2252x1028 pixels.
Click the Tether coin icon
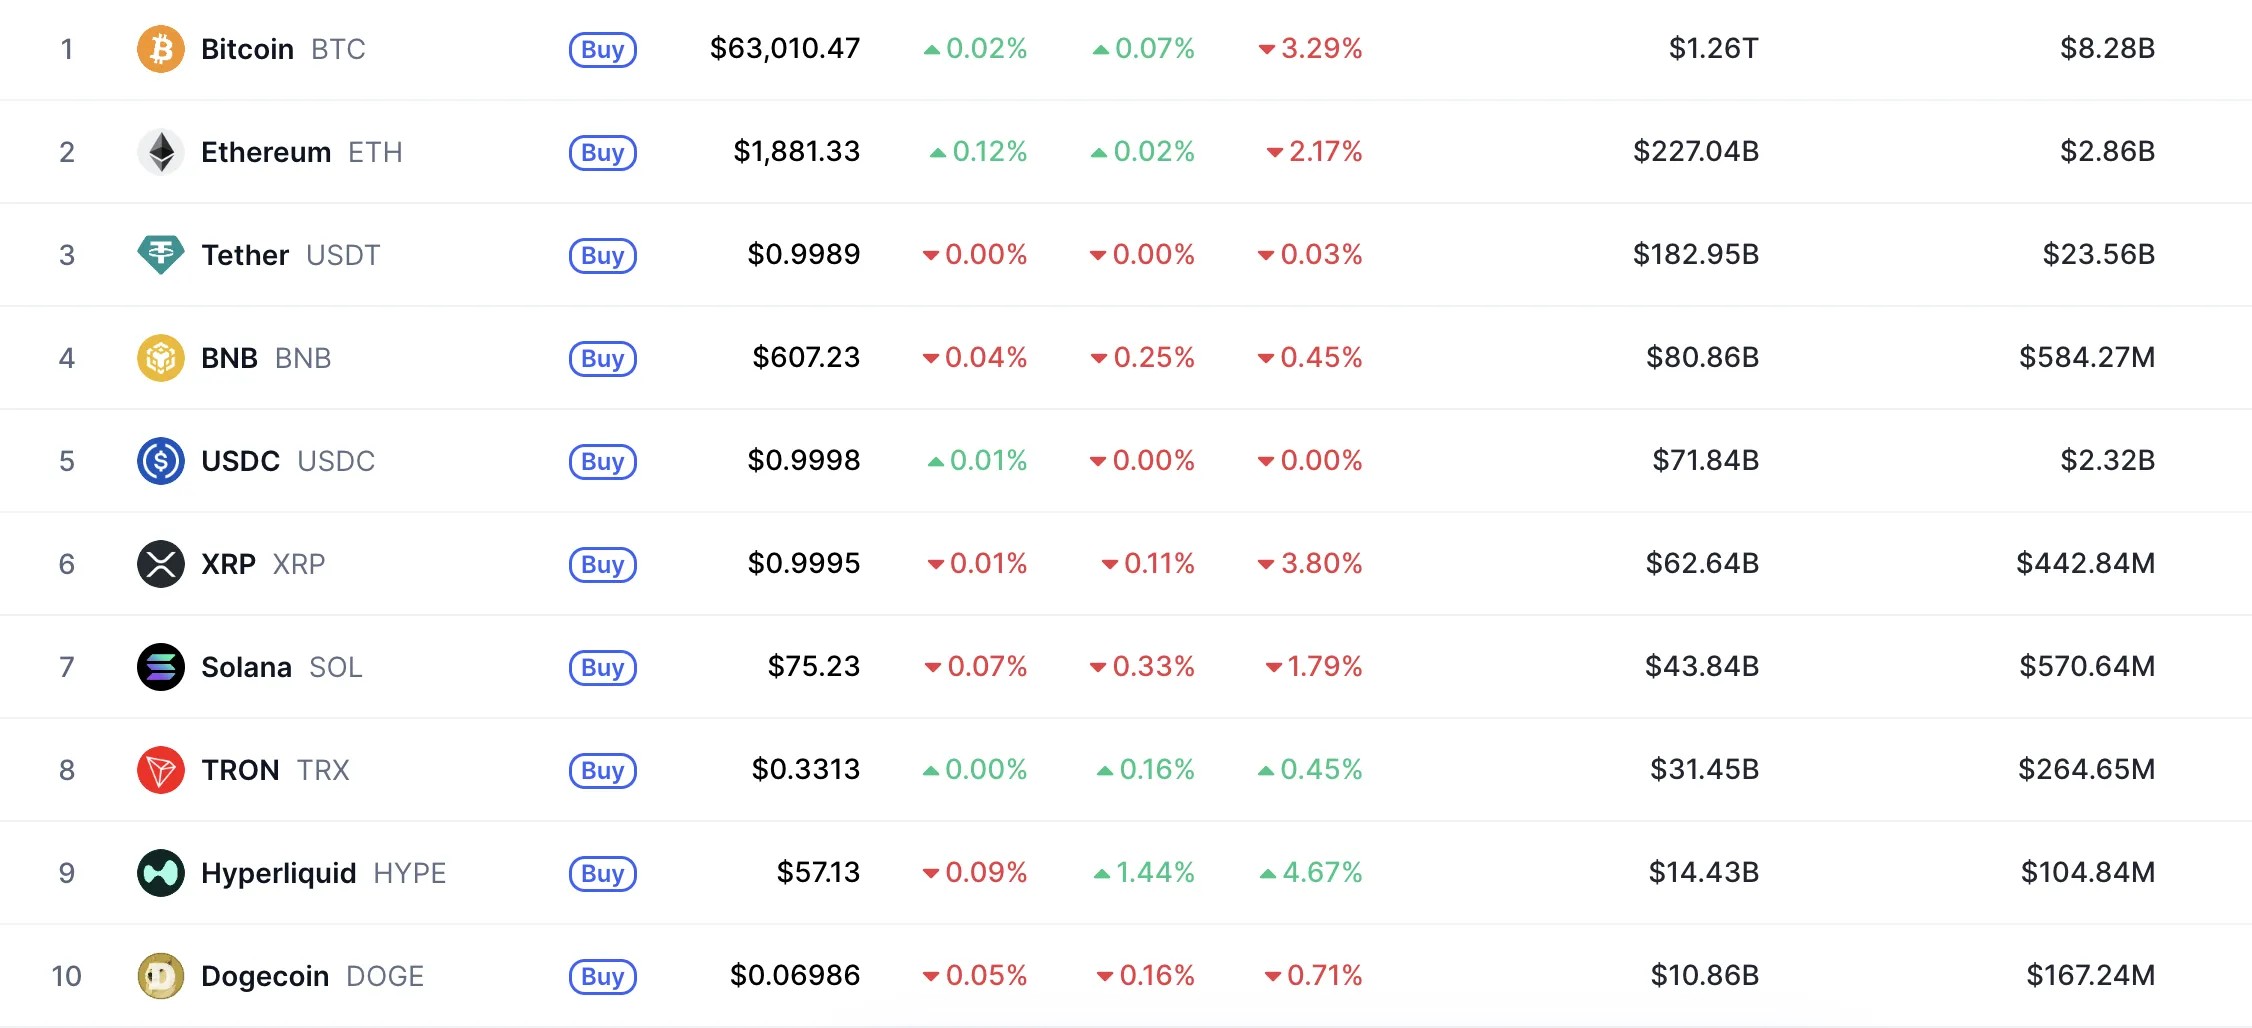tap(160, 255)
